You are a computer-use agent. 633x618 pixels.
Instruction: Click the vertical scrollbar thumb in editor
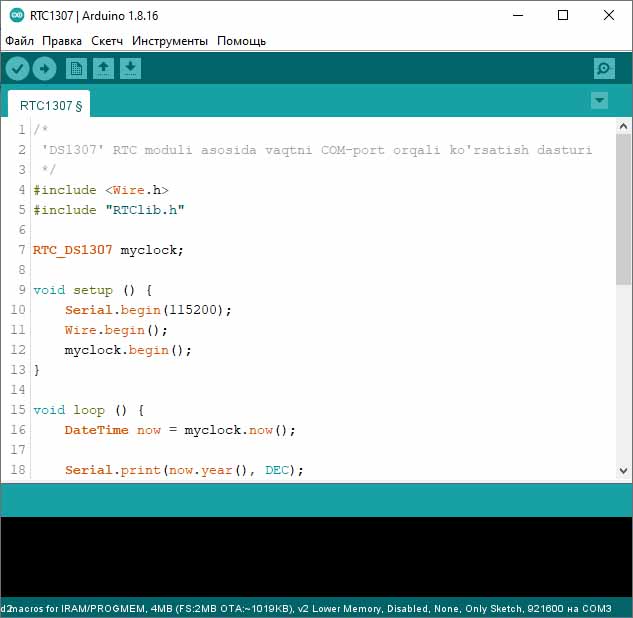click(x=623, y=210)
